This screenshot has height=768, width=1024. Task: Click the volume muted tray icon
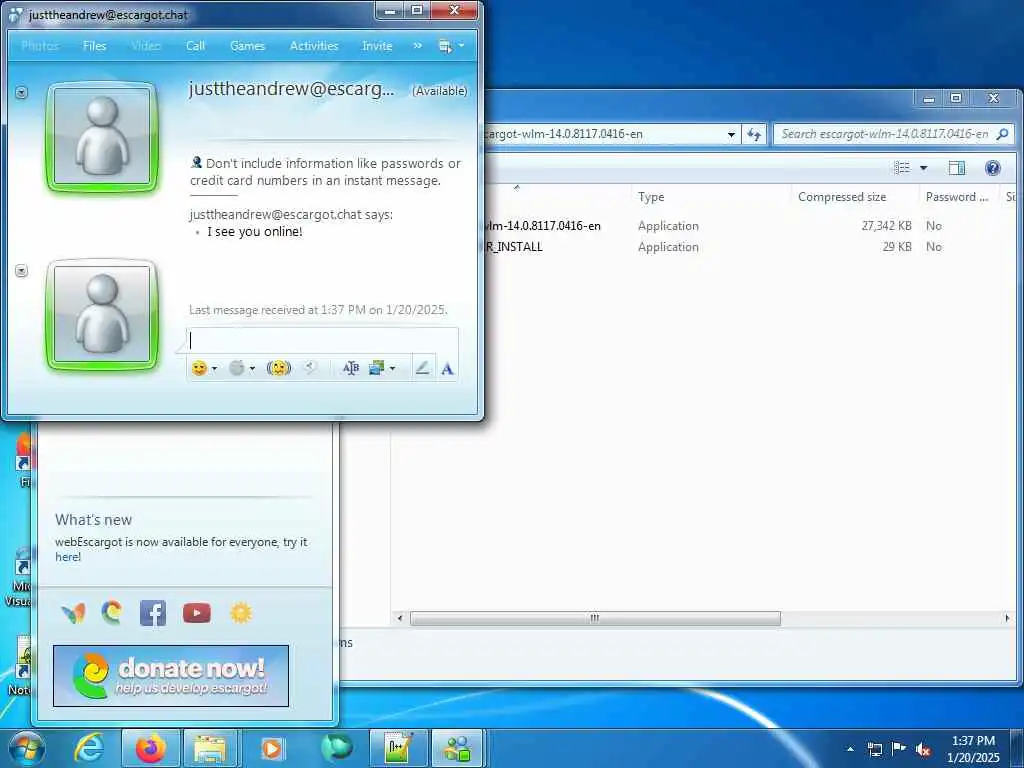(x=923, y=750)
